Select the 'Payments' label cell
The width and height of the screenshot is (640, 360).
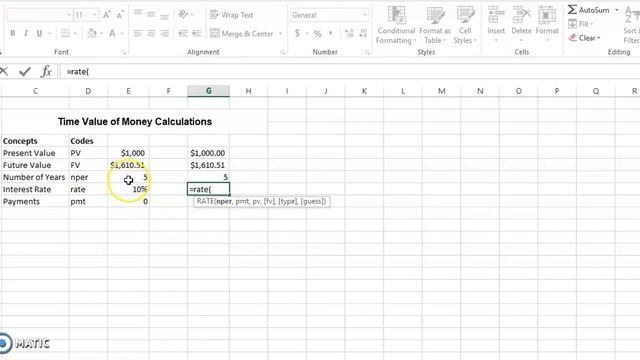(x=35, y=202)
